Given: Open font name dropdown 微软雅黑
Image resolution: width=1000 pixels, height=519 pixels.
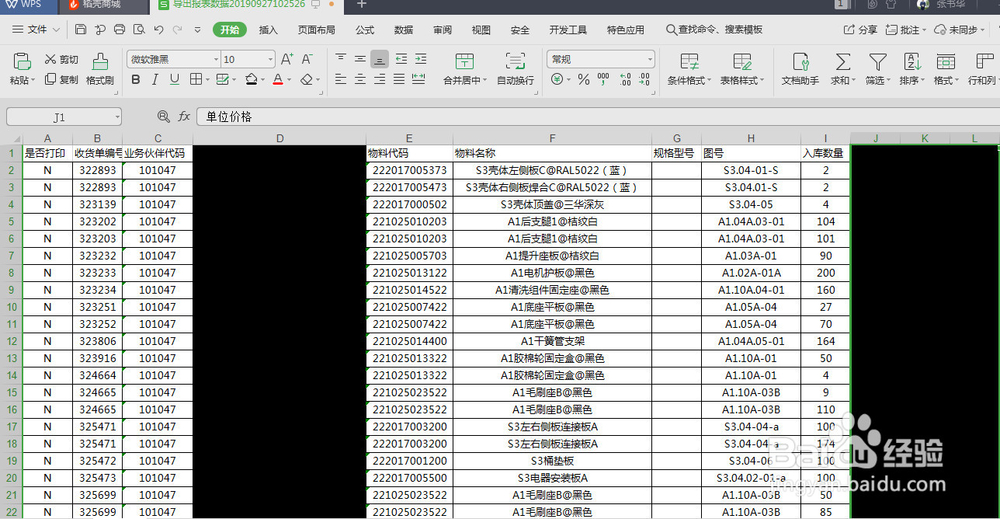Looking at the screenshot, I should click(216, 59).
